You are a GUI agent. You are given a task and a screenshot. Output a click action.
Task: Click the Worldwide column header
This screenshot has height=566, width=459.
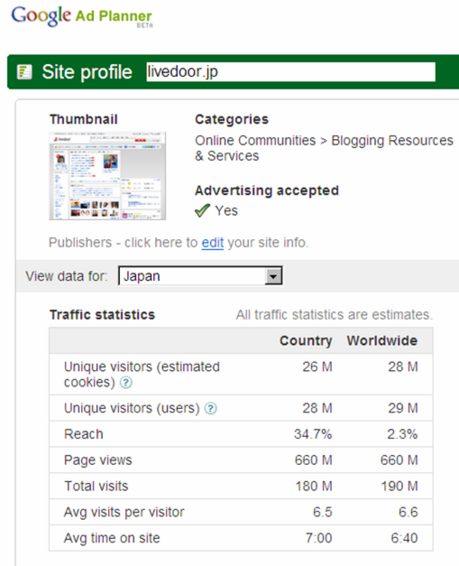pyautogui.click(x=382, y=340)
